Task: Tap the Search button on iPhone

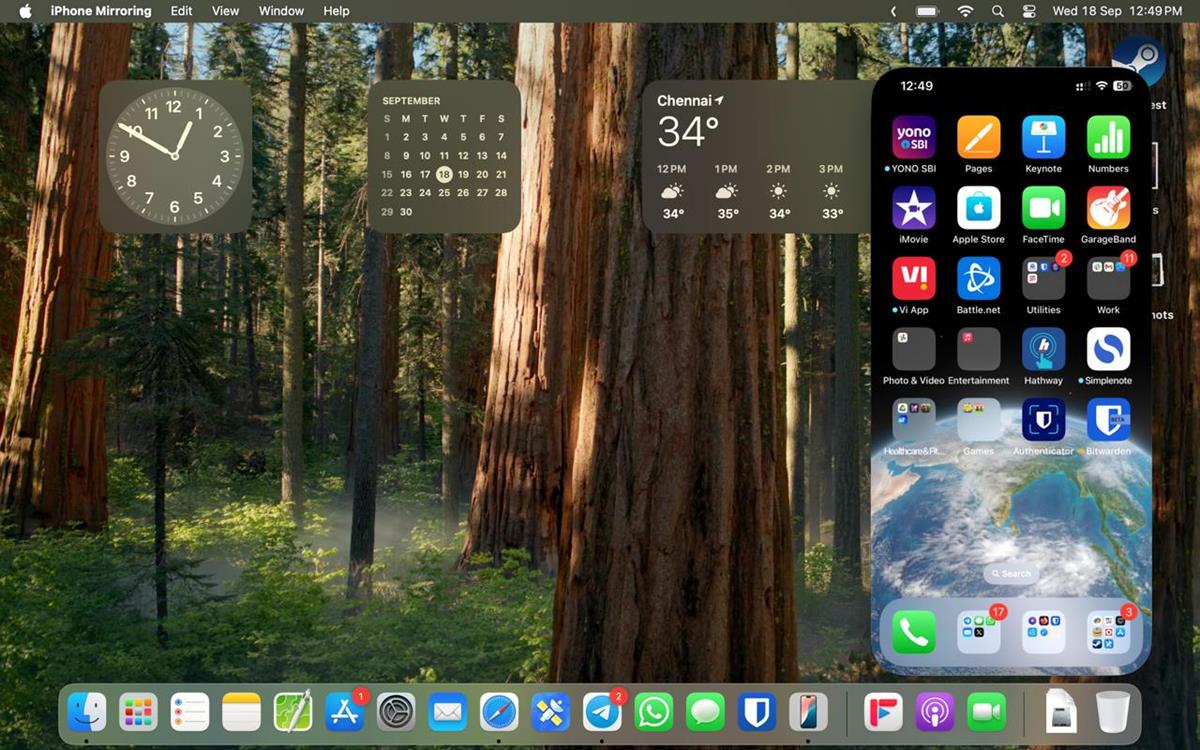Action: point(1010,573)
